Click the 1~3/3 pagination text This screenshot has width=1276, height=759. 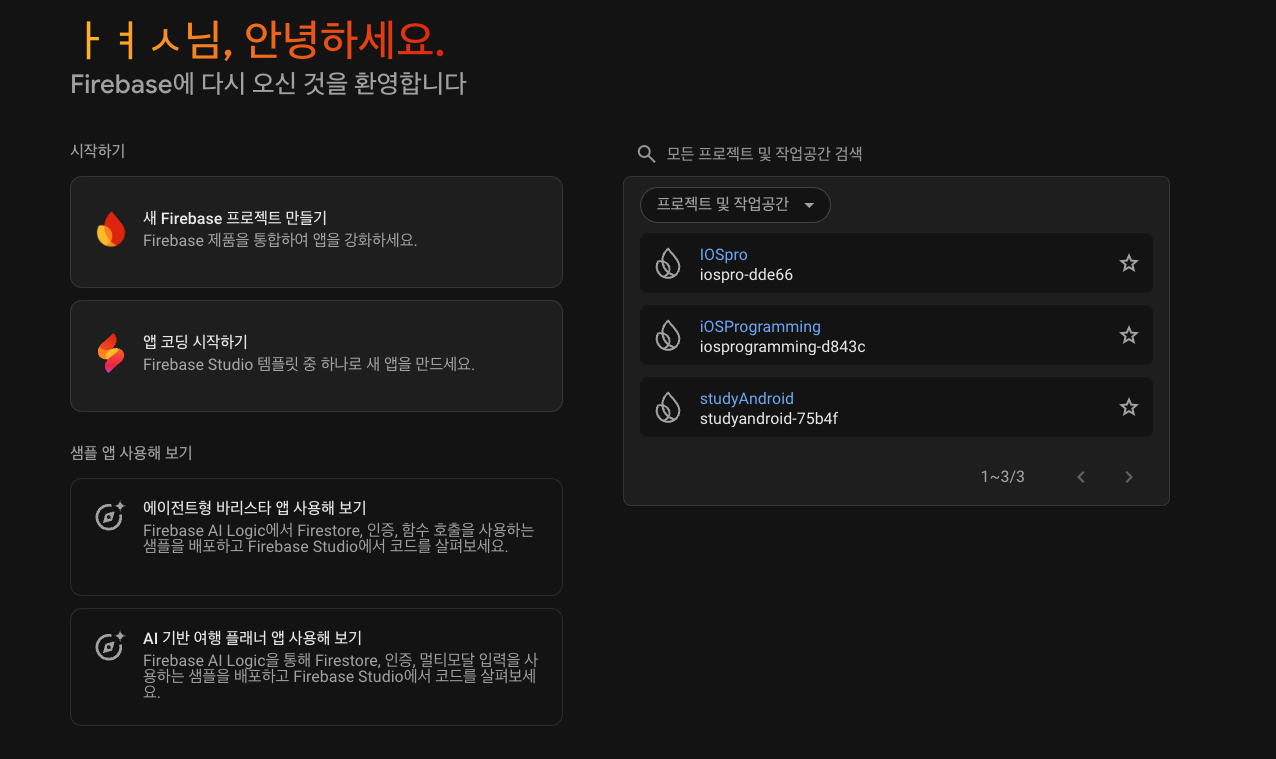[1003, 477]
